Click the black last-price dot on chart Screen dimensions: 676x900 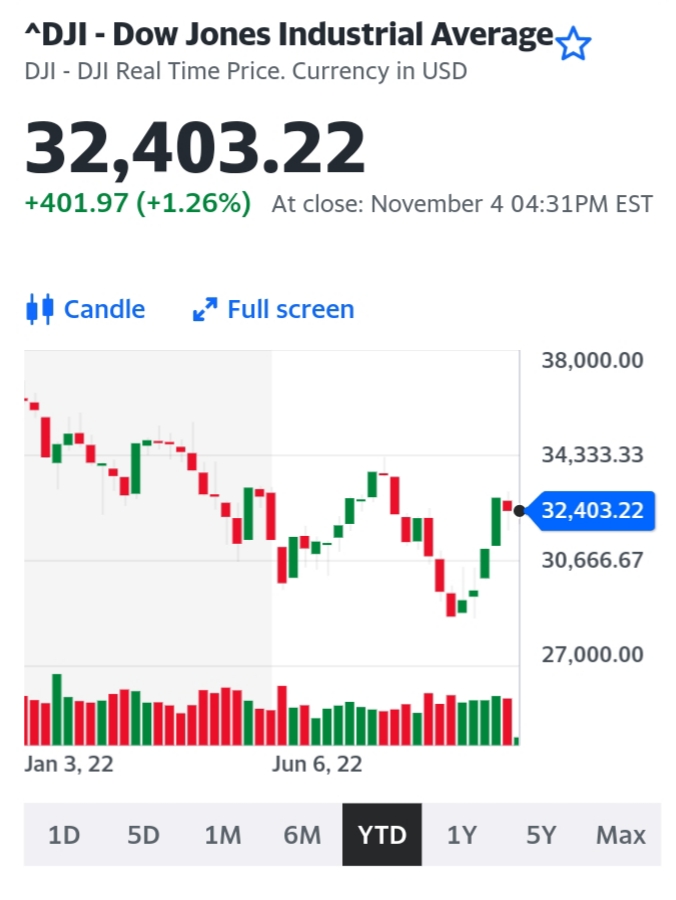(x=519, y=511)
